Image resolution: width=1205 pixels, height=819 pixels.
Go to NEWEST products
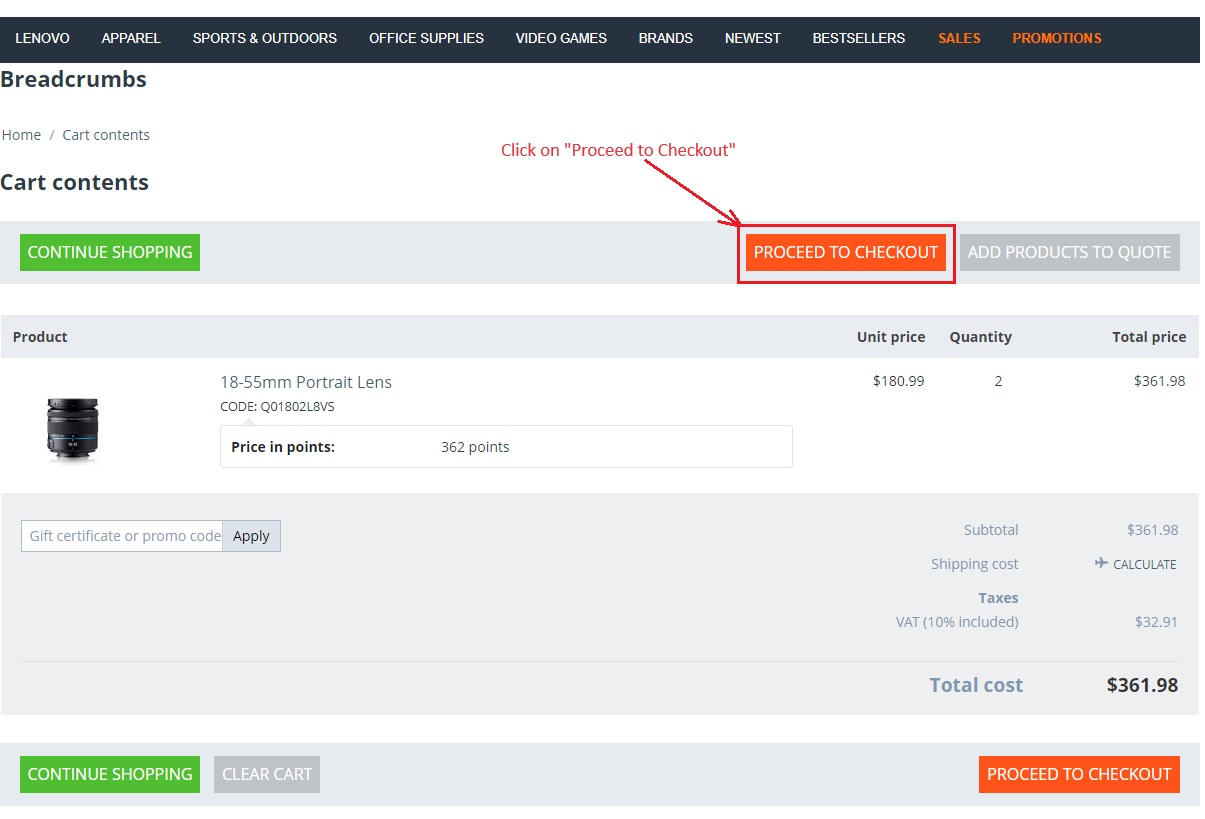click(753, 38)
